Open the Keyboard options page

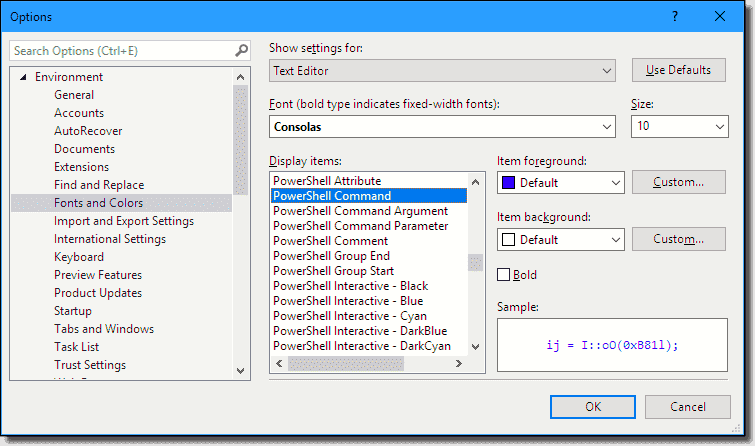[79, 257]
